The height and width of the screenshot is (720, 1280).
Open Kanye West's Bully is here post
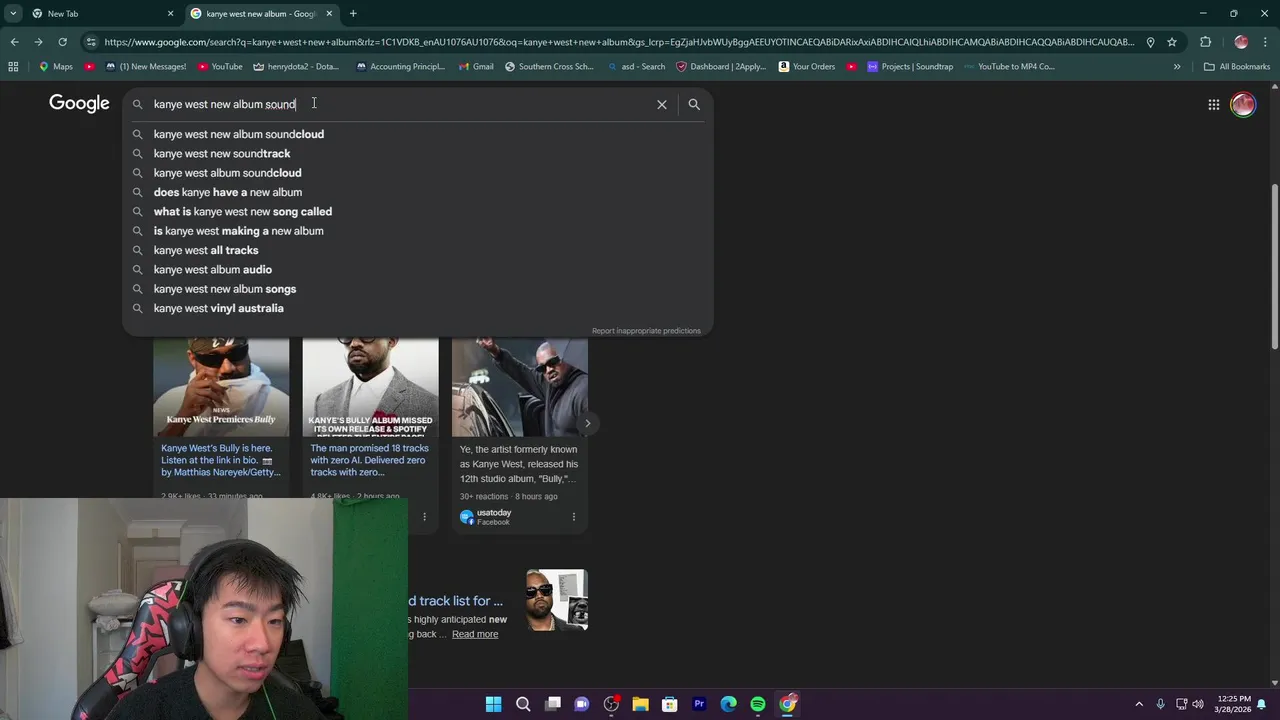coord(221,460)
